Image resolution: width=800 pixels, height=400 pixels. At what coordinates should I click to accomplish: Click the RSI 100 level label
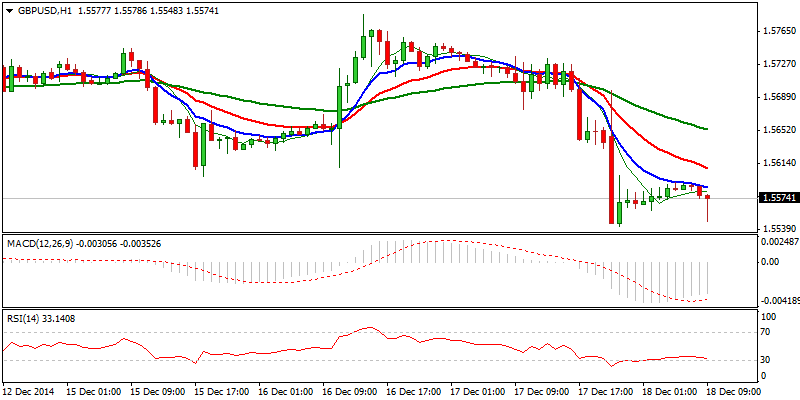pyautogui.click(x=769, y=317)
